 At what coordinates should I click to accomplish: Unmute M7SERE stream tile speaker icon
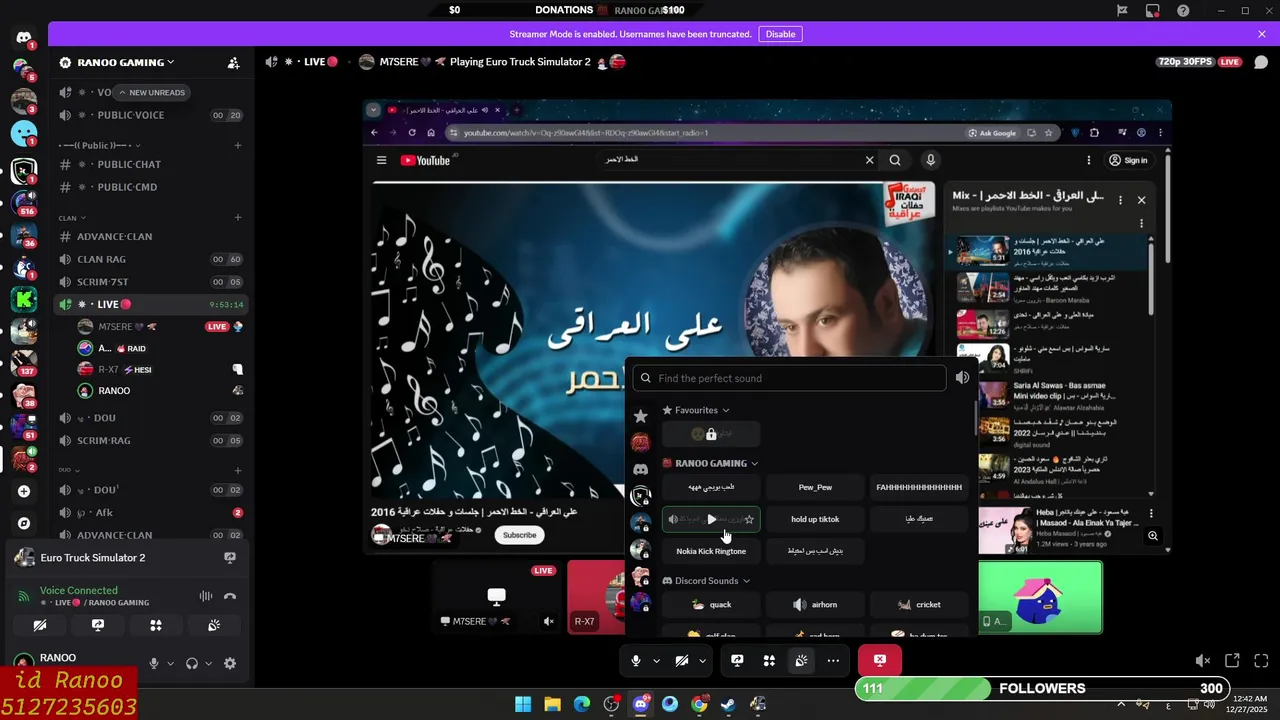tap(548, 621)
